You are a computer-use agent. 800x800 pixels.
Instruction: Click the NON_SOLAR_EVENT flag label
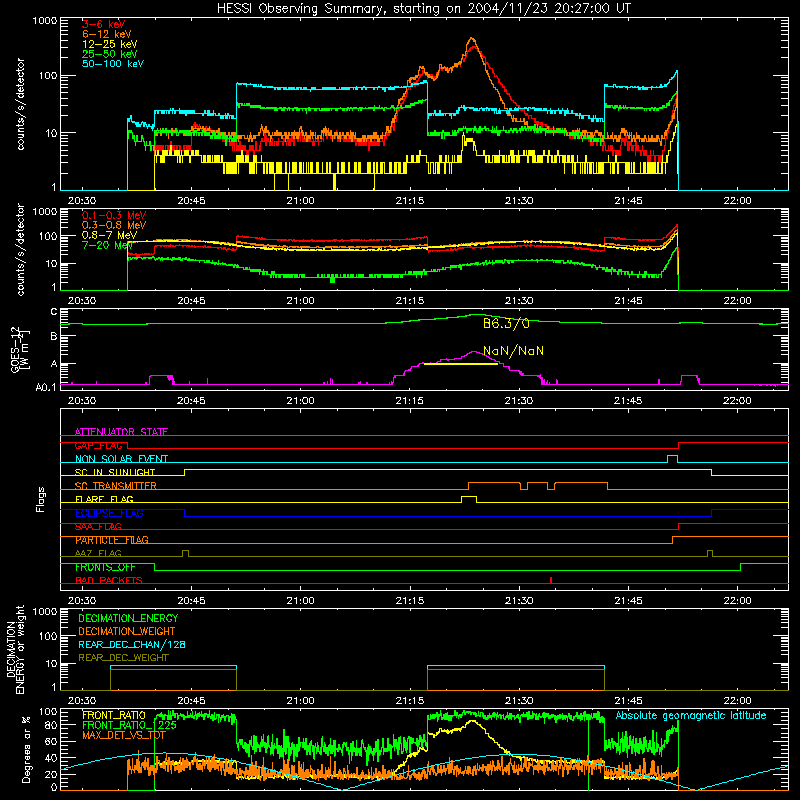point(121,459)
